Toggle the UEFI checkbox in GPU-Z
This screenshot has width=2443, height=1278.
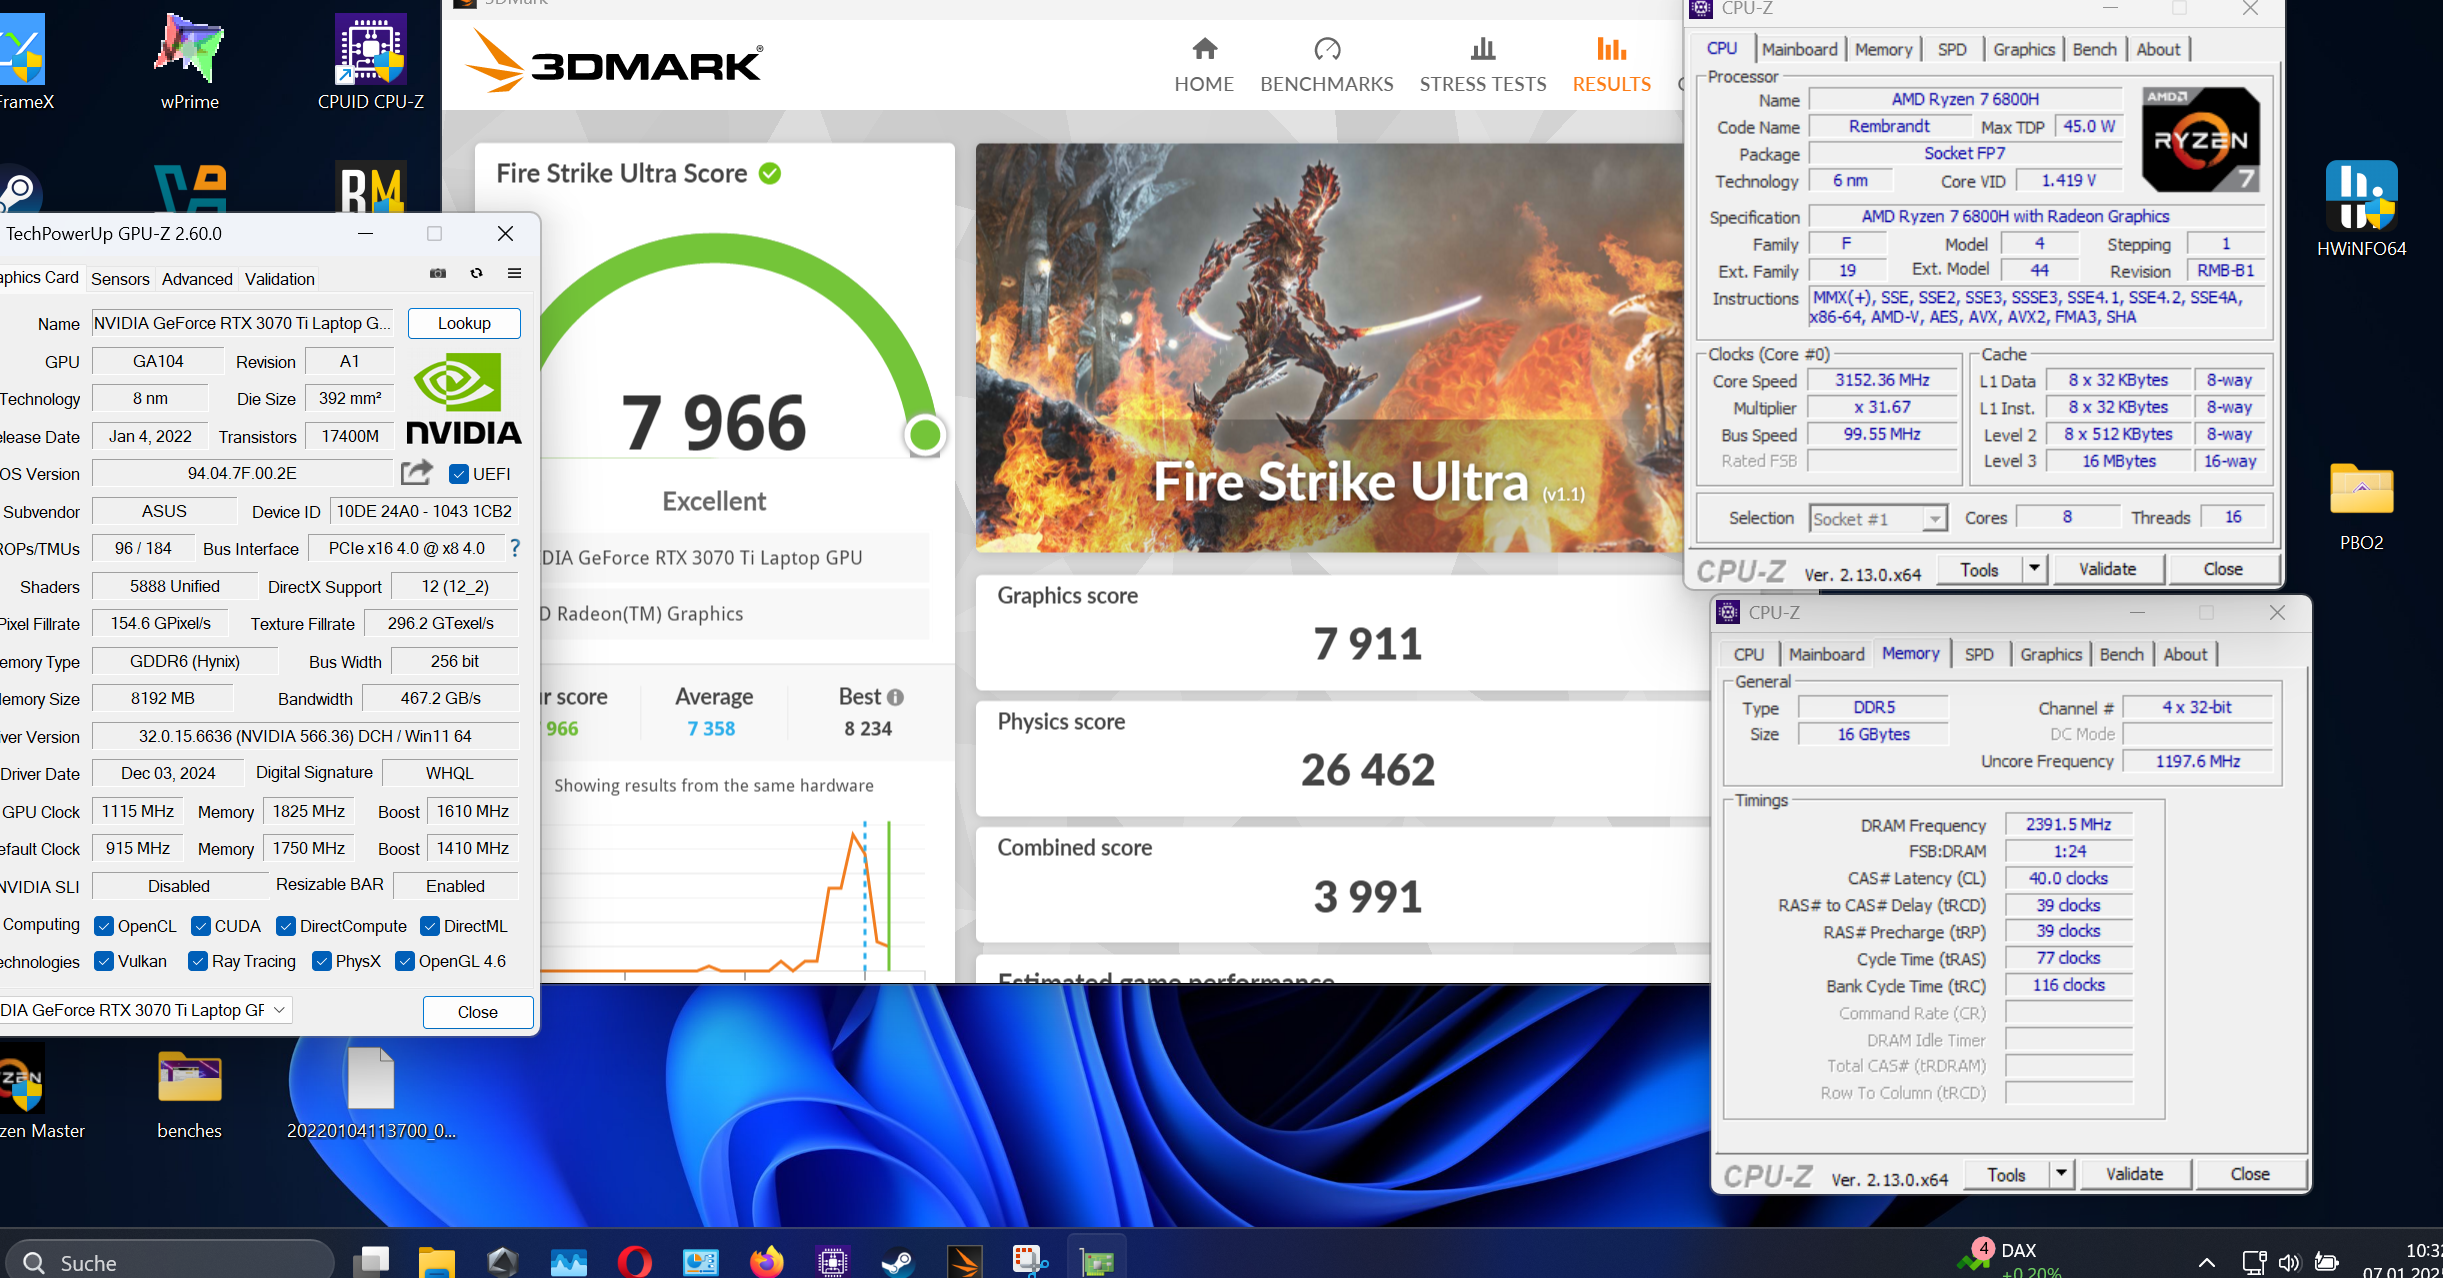point(459,473)
